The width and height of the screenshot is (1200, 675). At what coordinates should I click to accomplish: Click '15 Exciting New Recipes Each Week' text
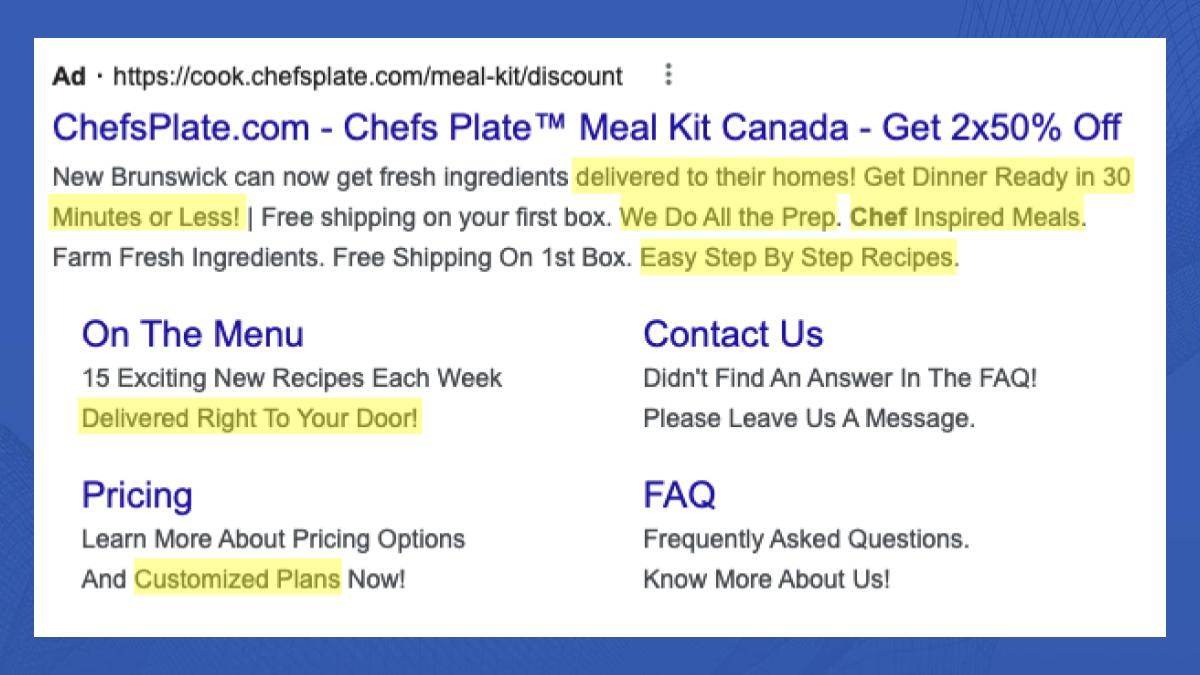click(292, 379)
